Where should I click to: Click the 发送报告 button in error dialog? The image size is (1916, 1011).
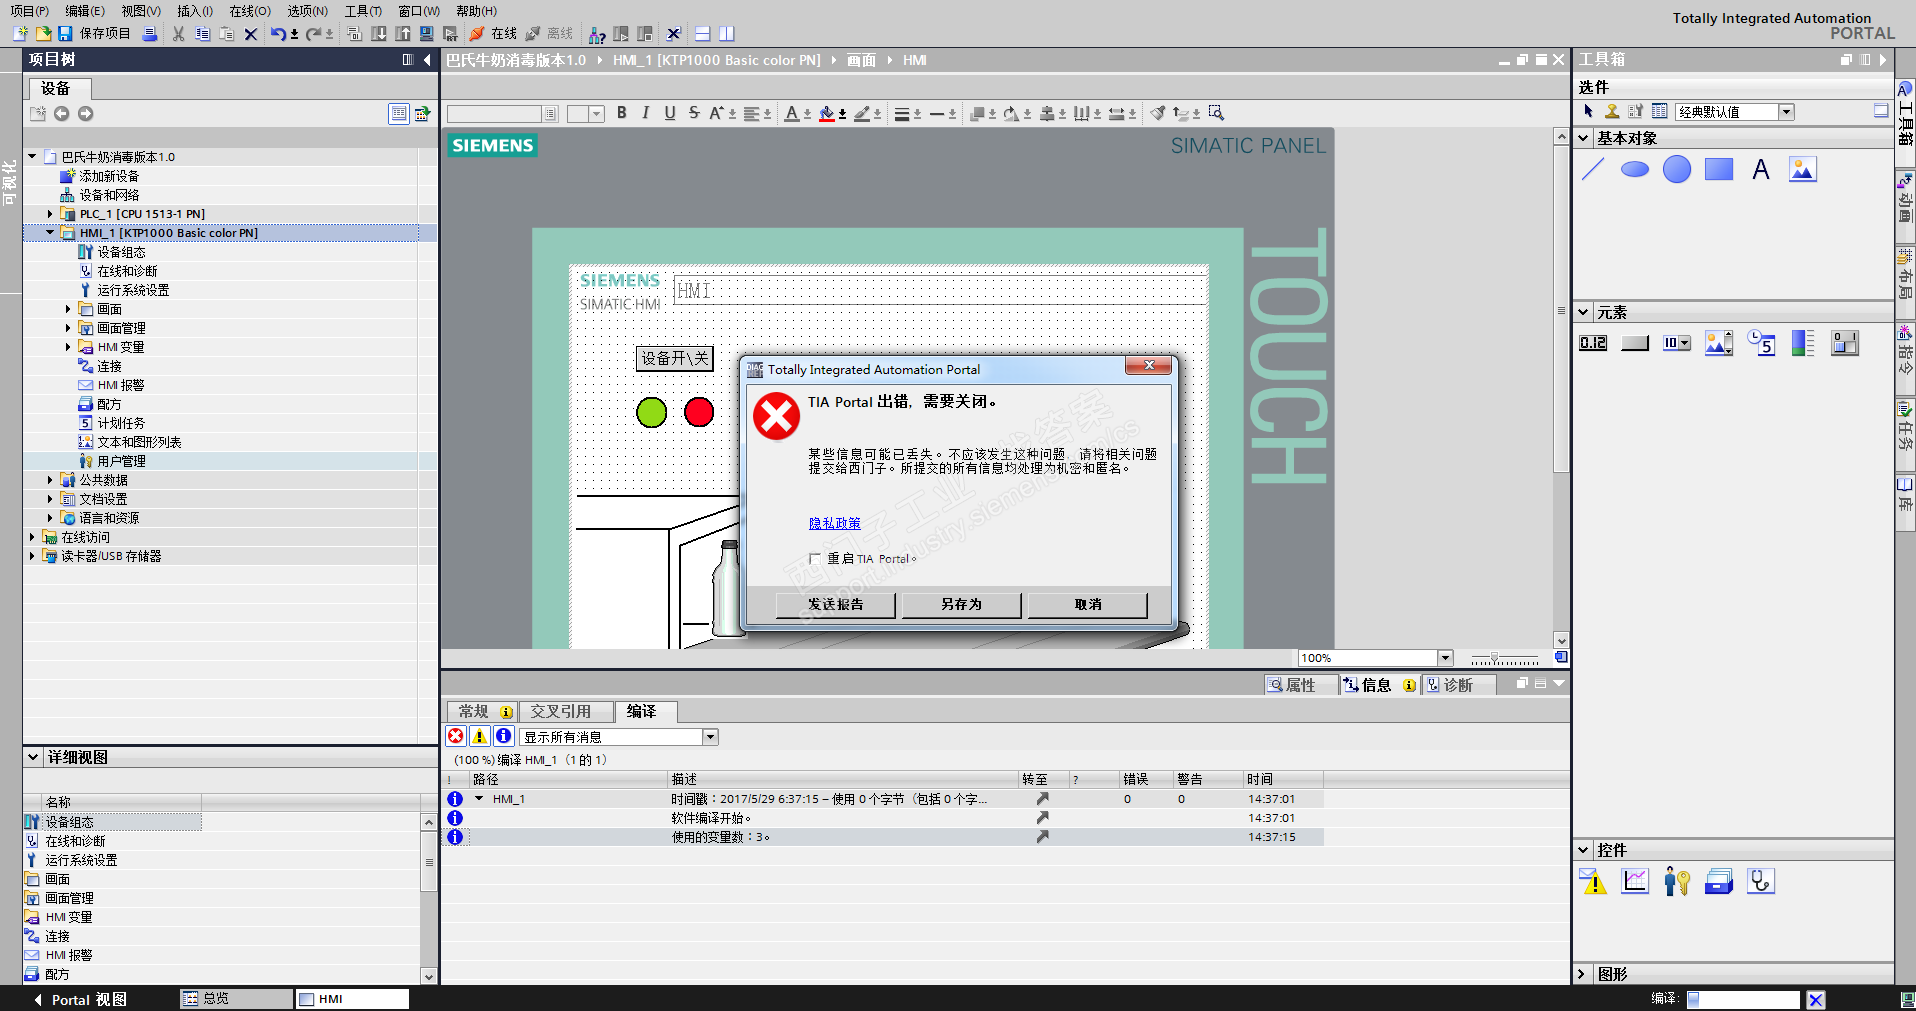[x=836, y=604]
